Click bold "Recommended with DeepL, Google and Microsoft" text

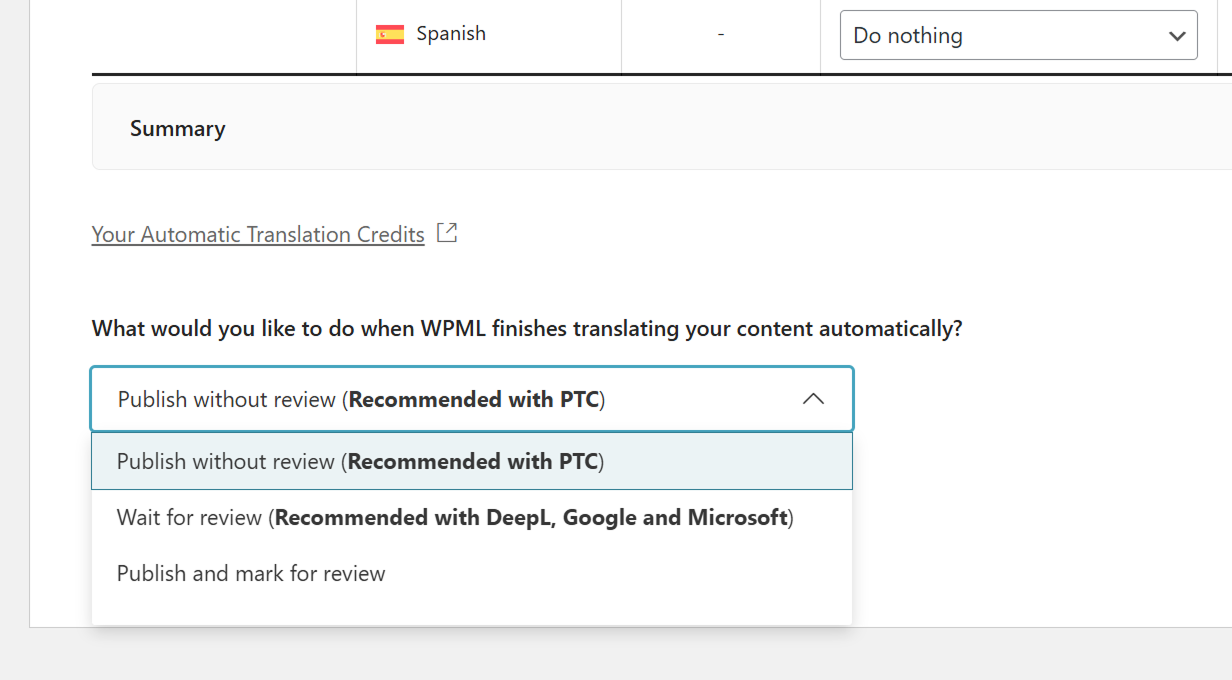coord(531,518)
